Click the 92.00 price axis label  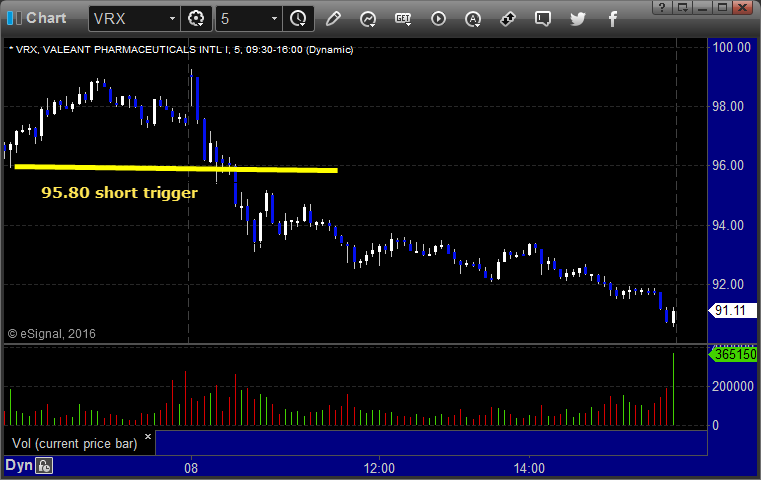coord(728,284)
